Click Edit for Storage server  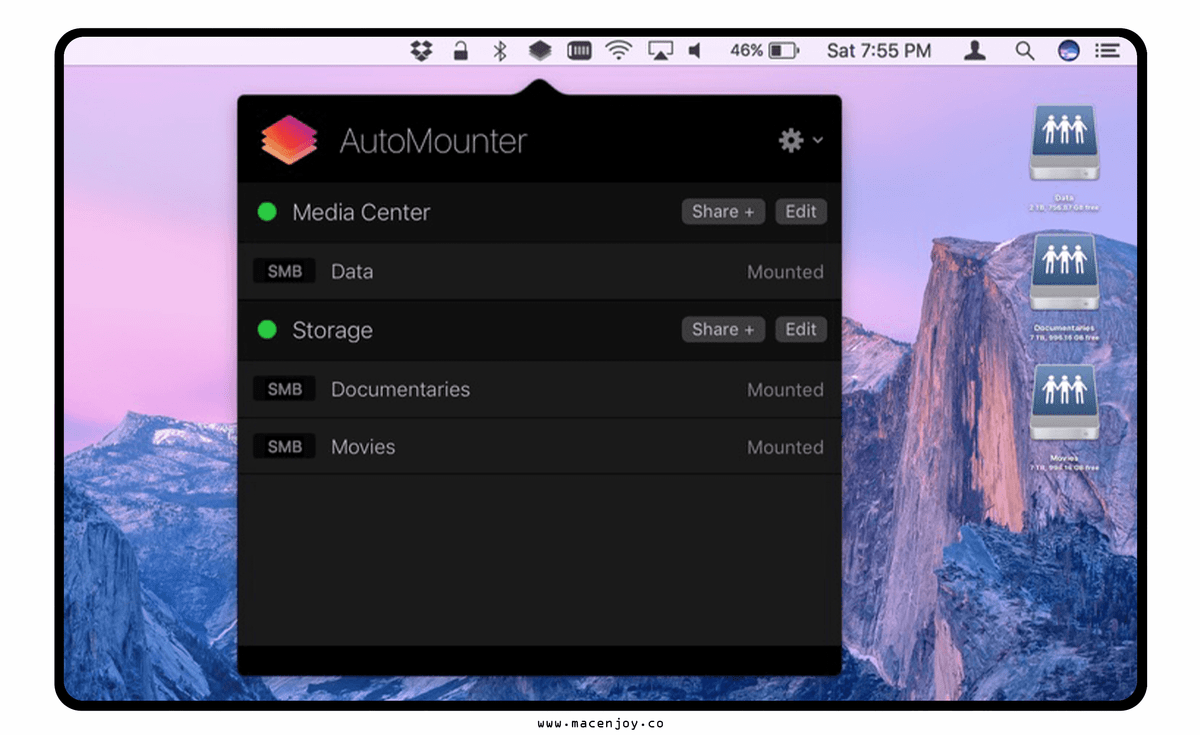(801, 329)
